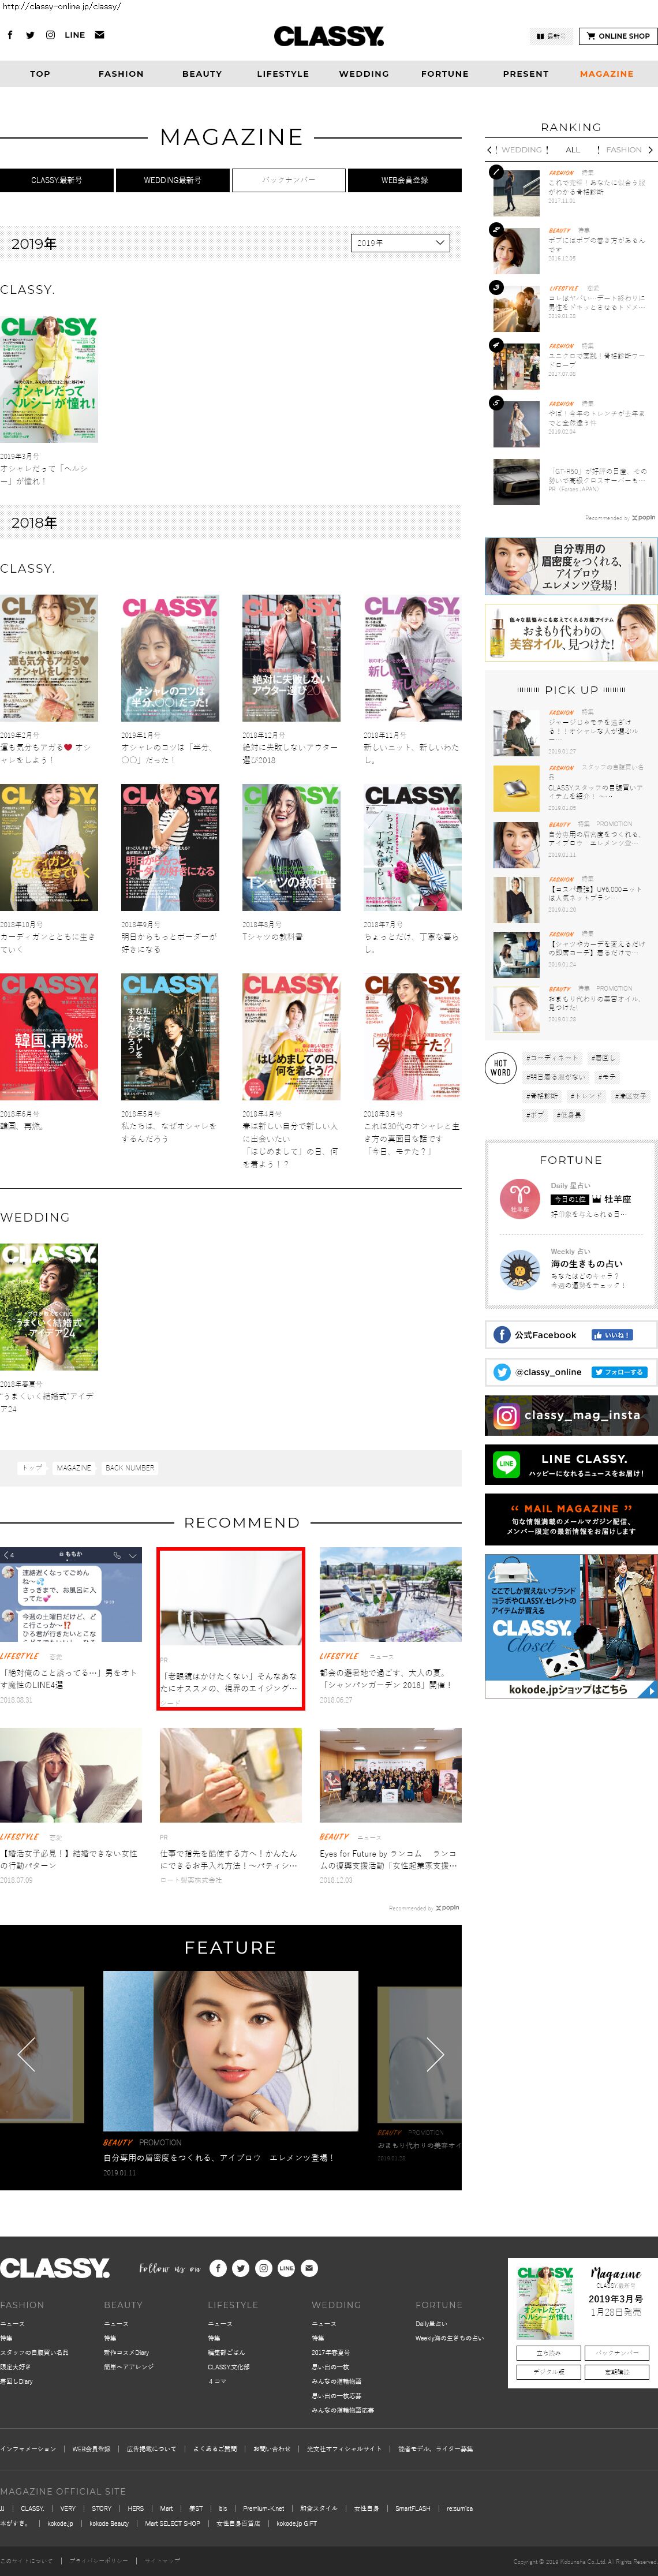Viewport: 658px width, 2576px height.
Task: Open the FORTUNE menu item in the navigation bar
Action: (x=444, y=74)
